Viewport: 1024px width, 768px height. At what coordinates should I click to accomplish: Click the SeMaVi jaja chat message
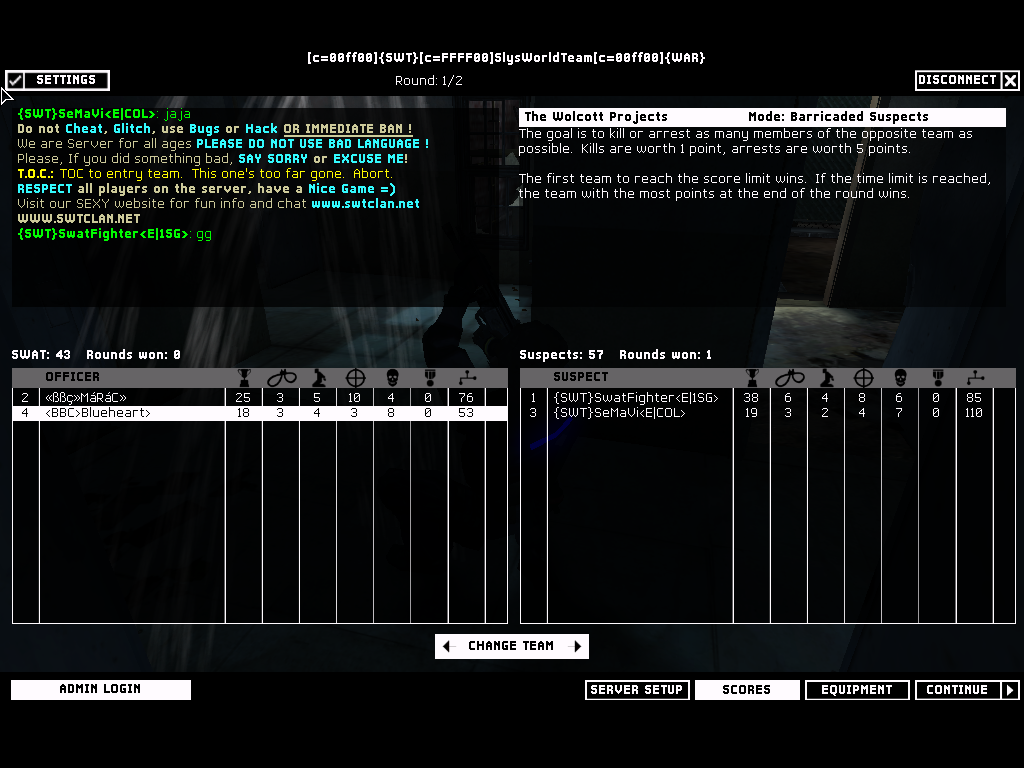pos(104,114)
